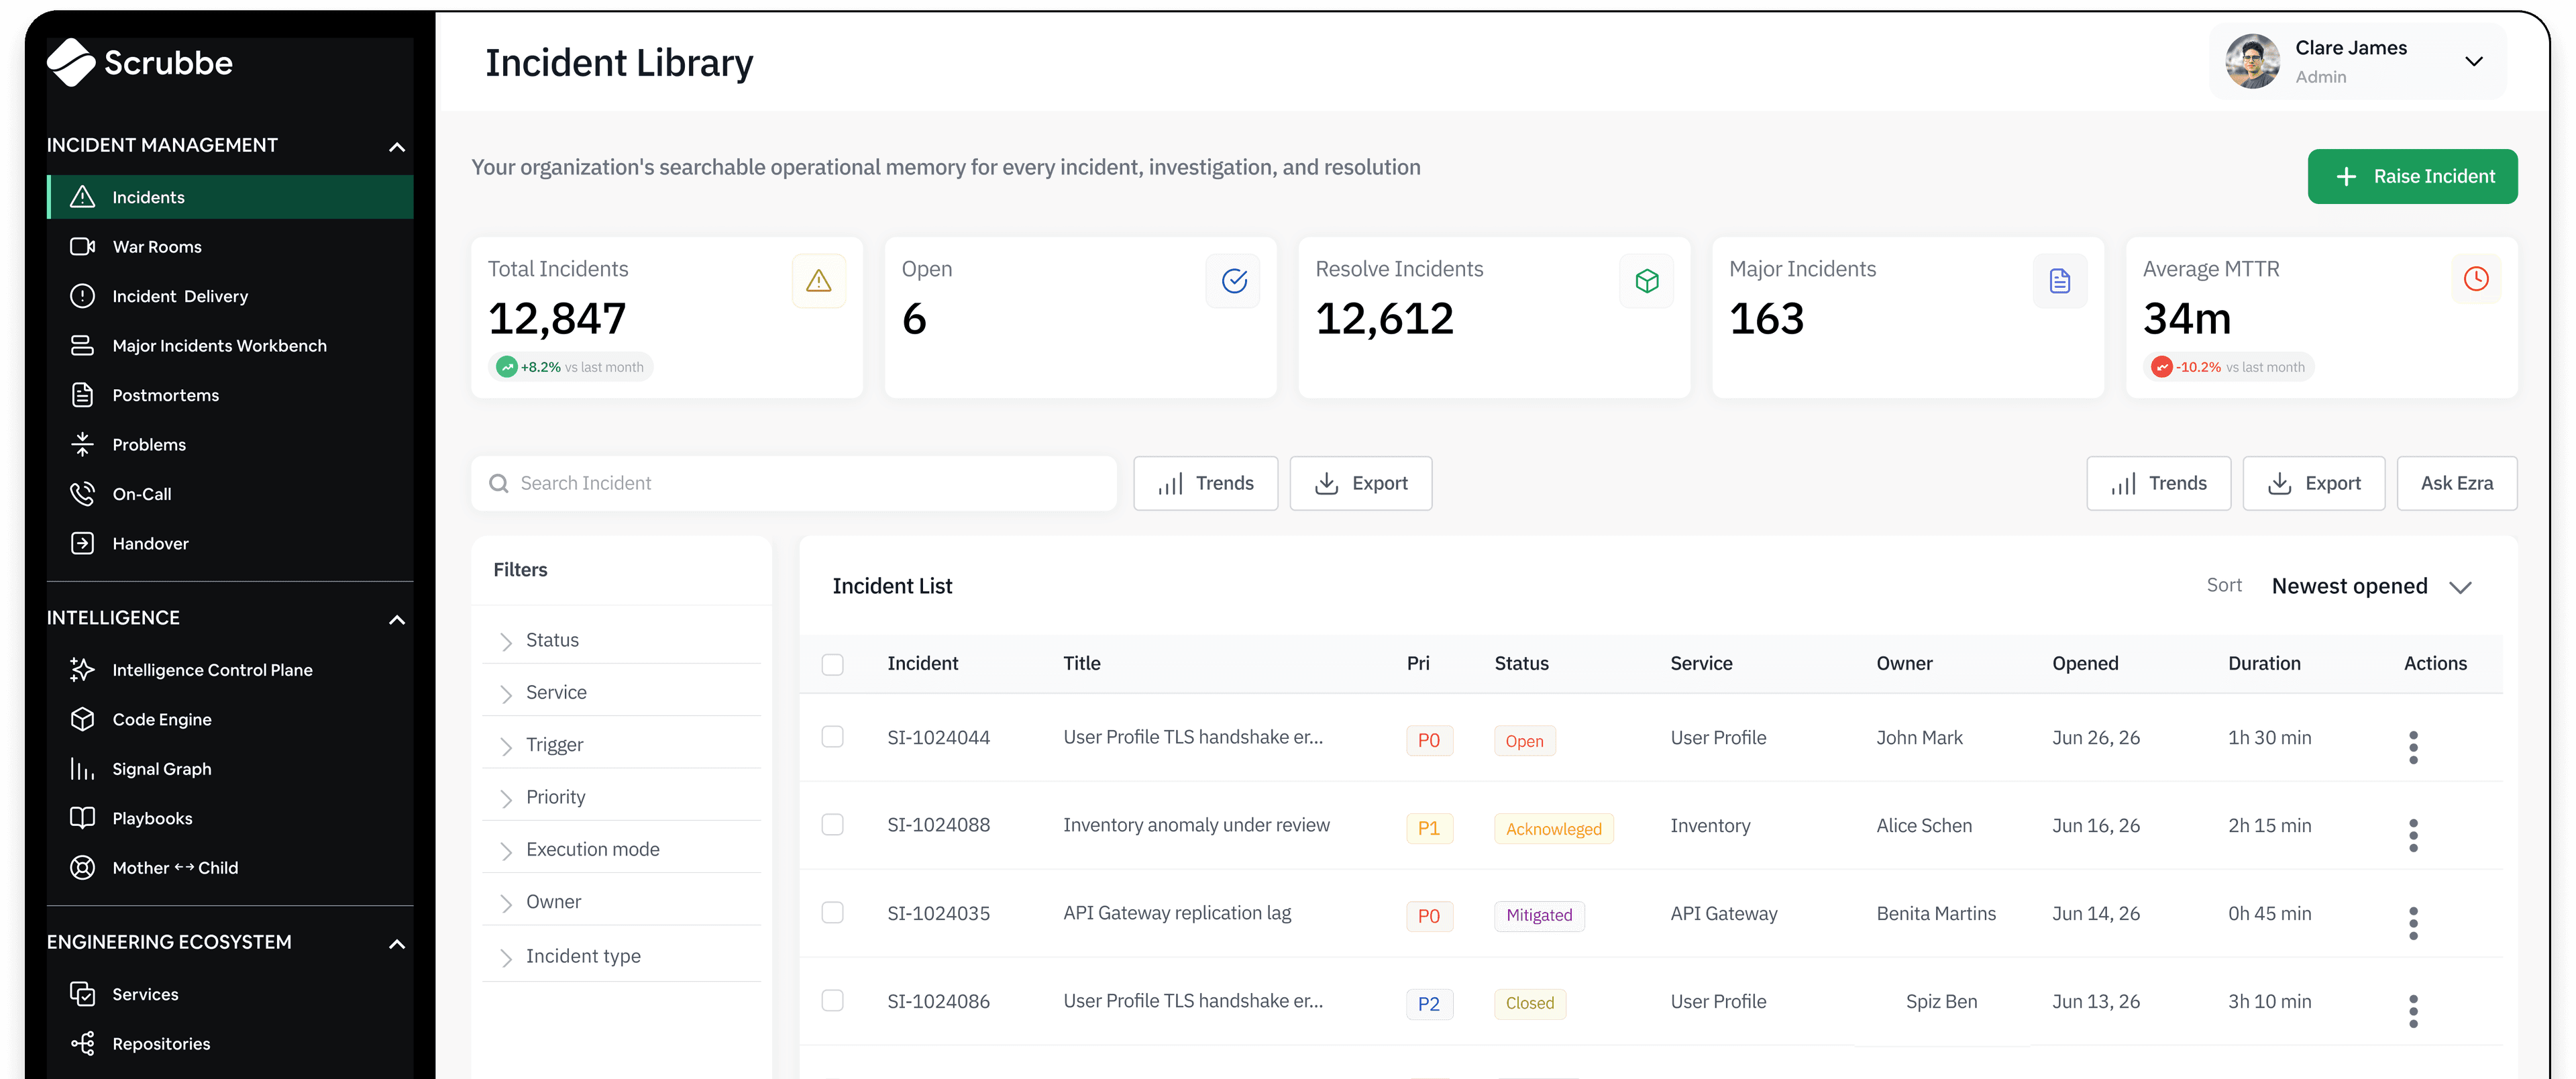
Task: Click Export button next to search box
Action: (1360, 483)
